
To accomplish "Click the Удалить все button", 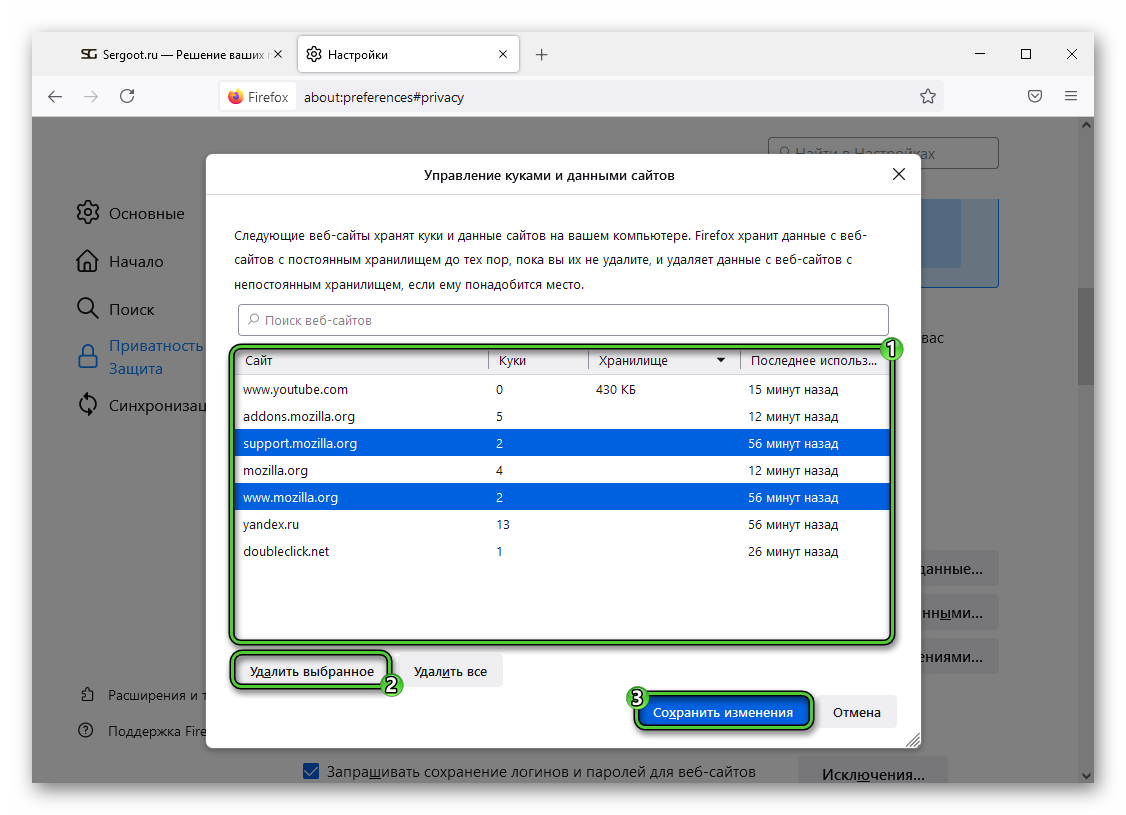I will (x=450, y=671).
